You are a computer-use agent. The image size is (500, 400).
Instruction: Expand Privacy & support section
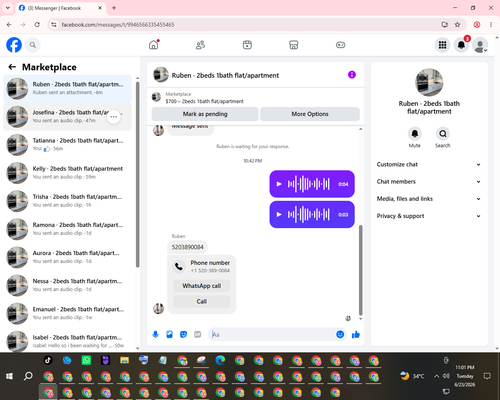pyautogui.click(x=429, y=216)
